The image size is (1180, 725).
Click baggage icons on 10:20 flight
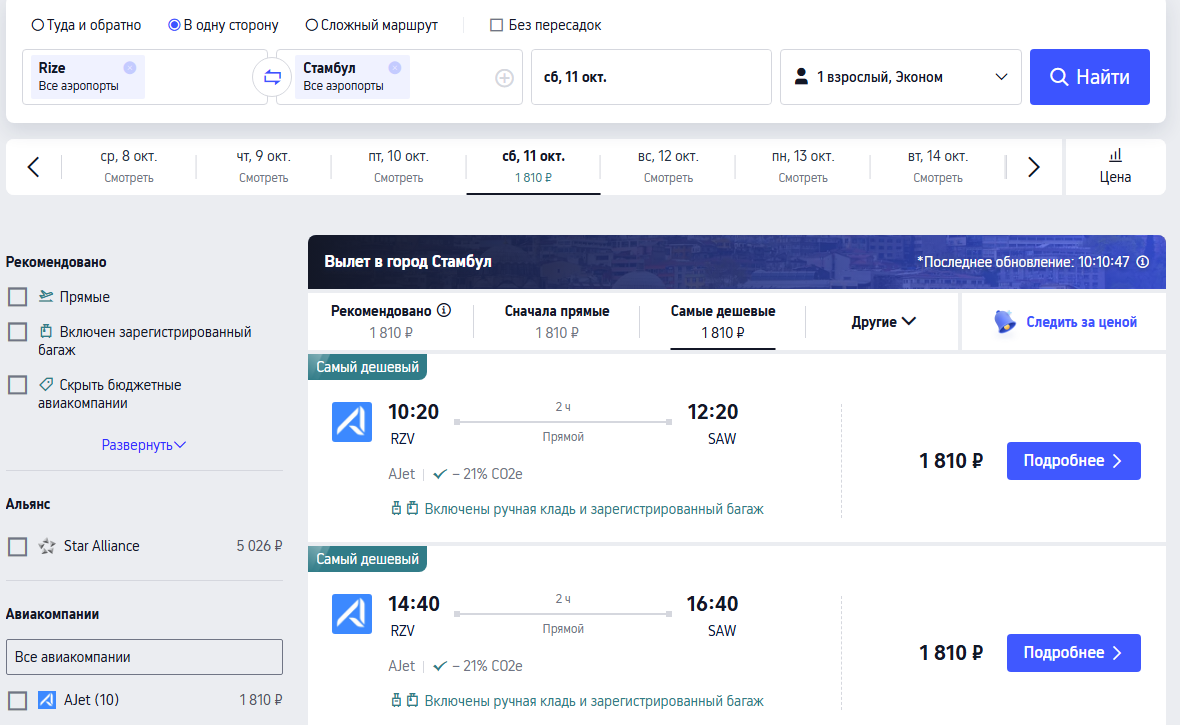[x=404, y=509]
